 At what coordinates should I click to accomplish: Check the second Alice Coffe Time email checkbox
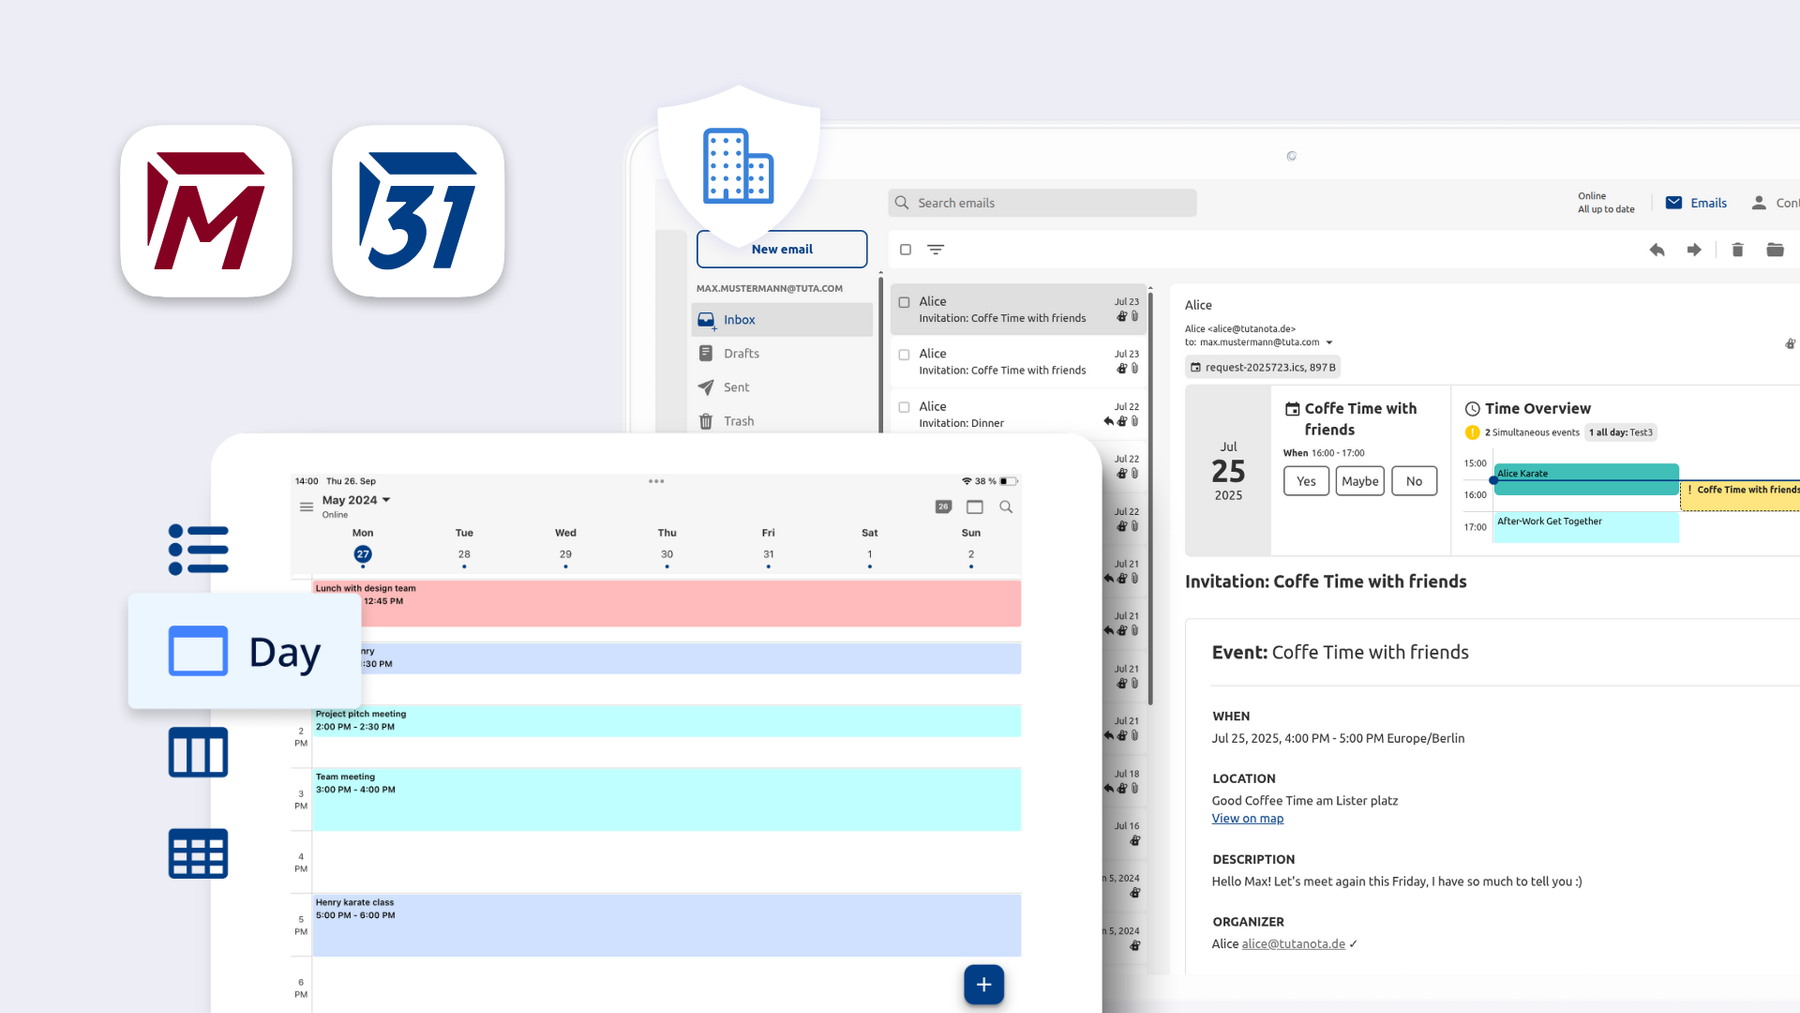coord(904,355)
